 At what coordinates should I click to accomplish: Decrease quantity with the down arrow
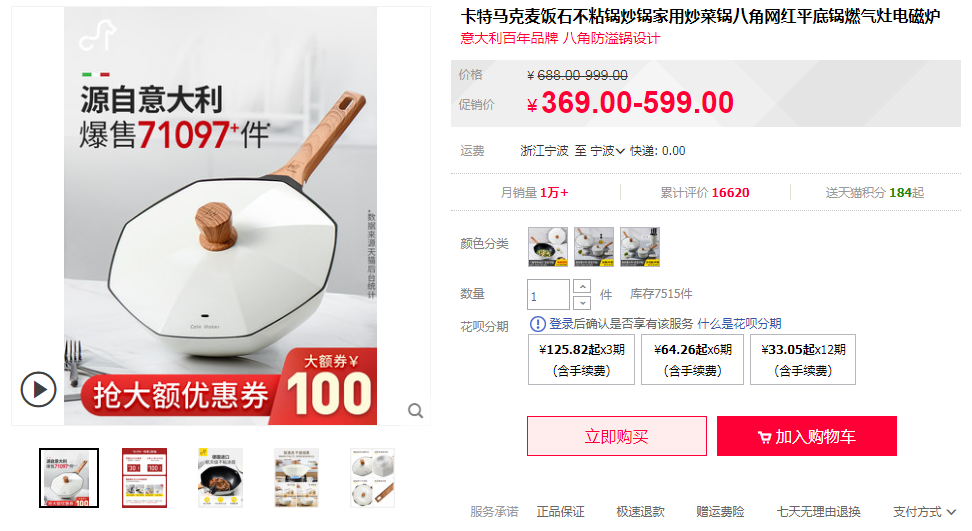click(x=582, y=302)
